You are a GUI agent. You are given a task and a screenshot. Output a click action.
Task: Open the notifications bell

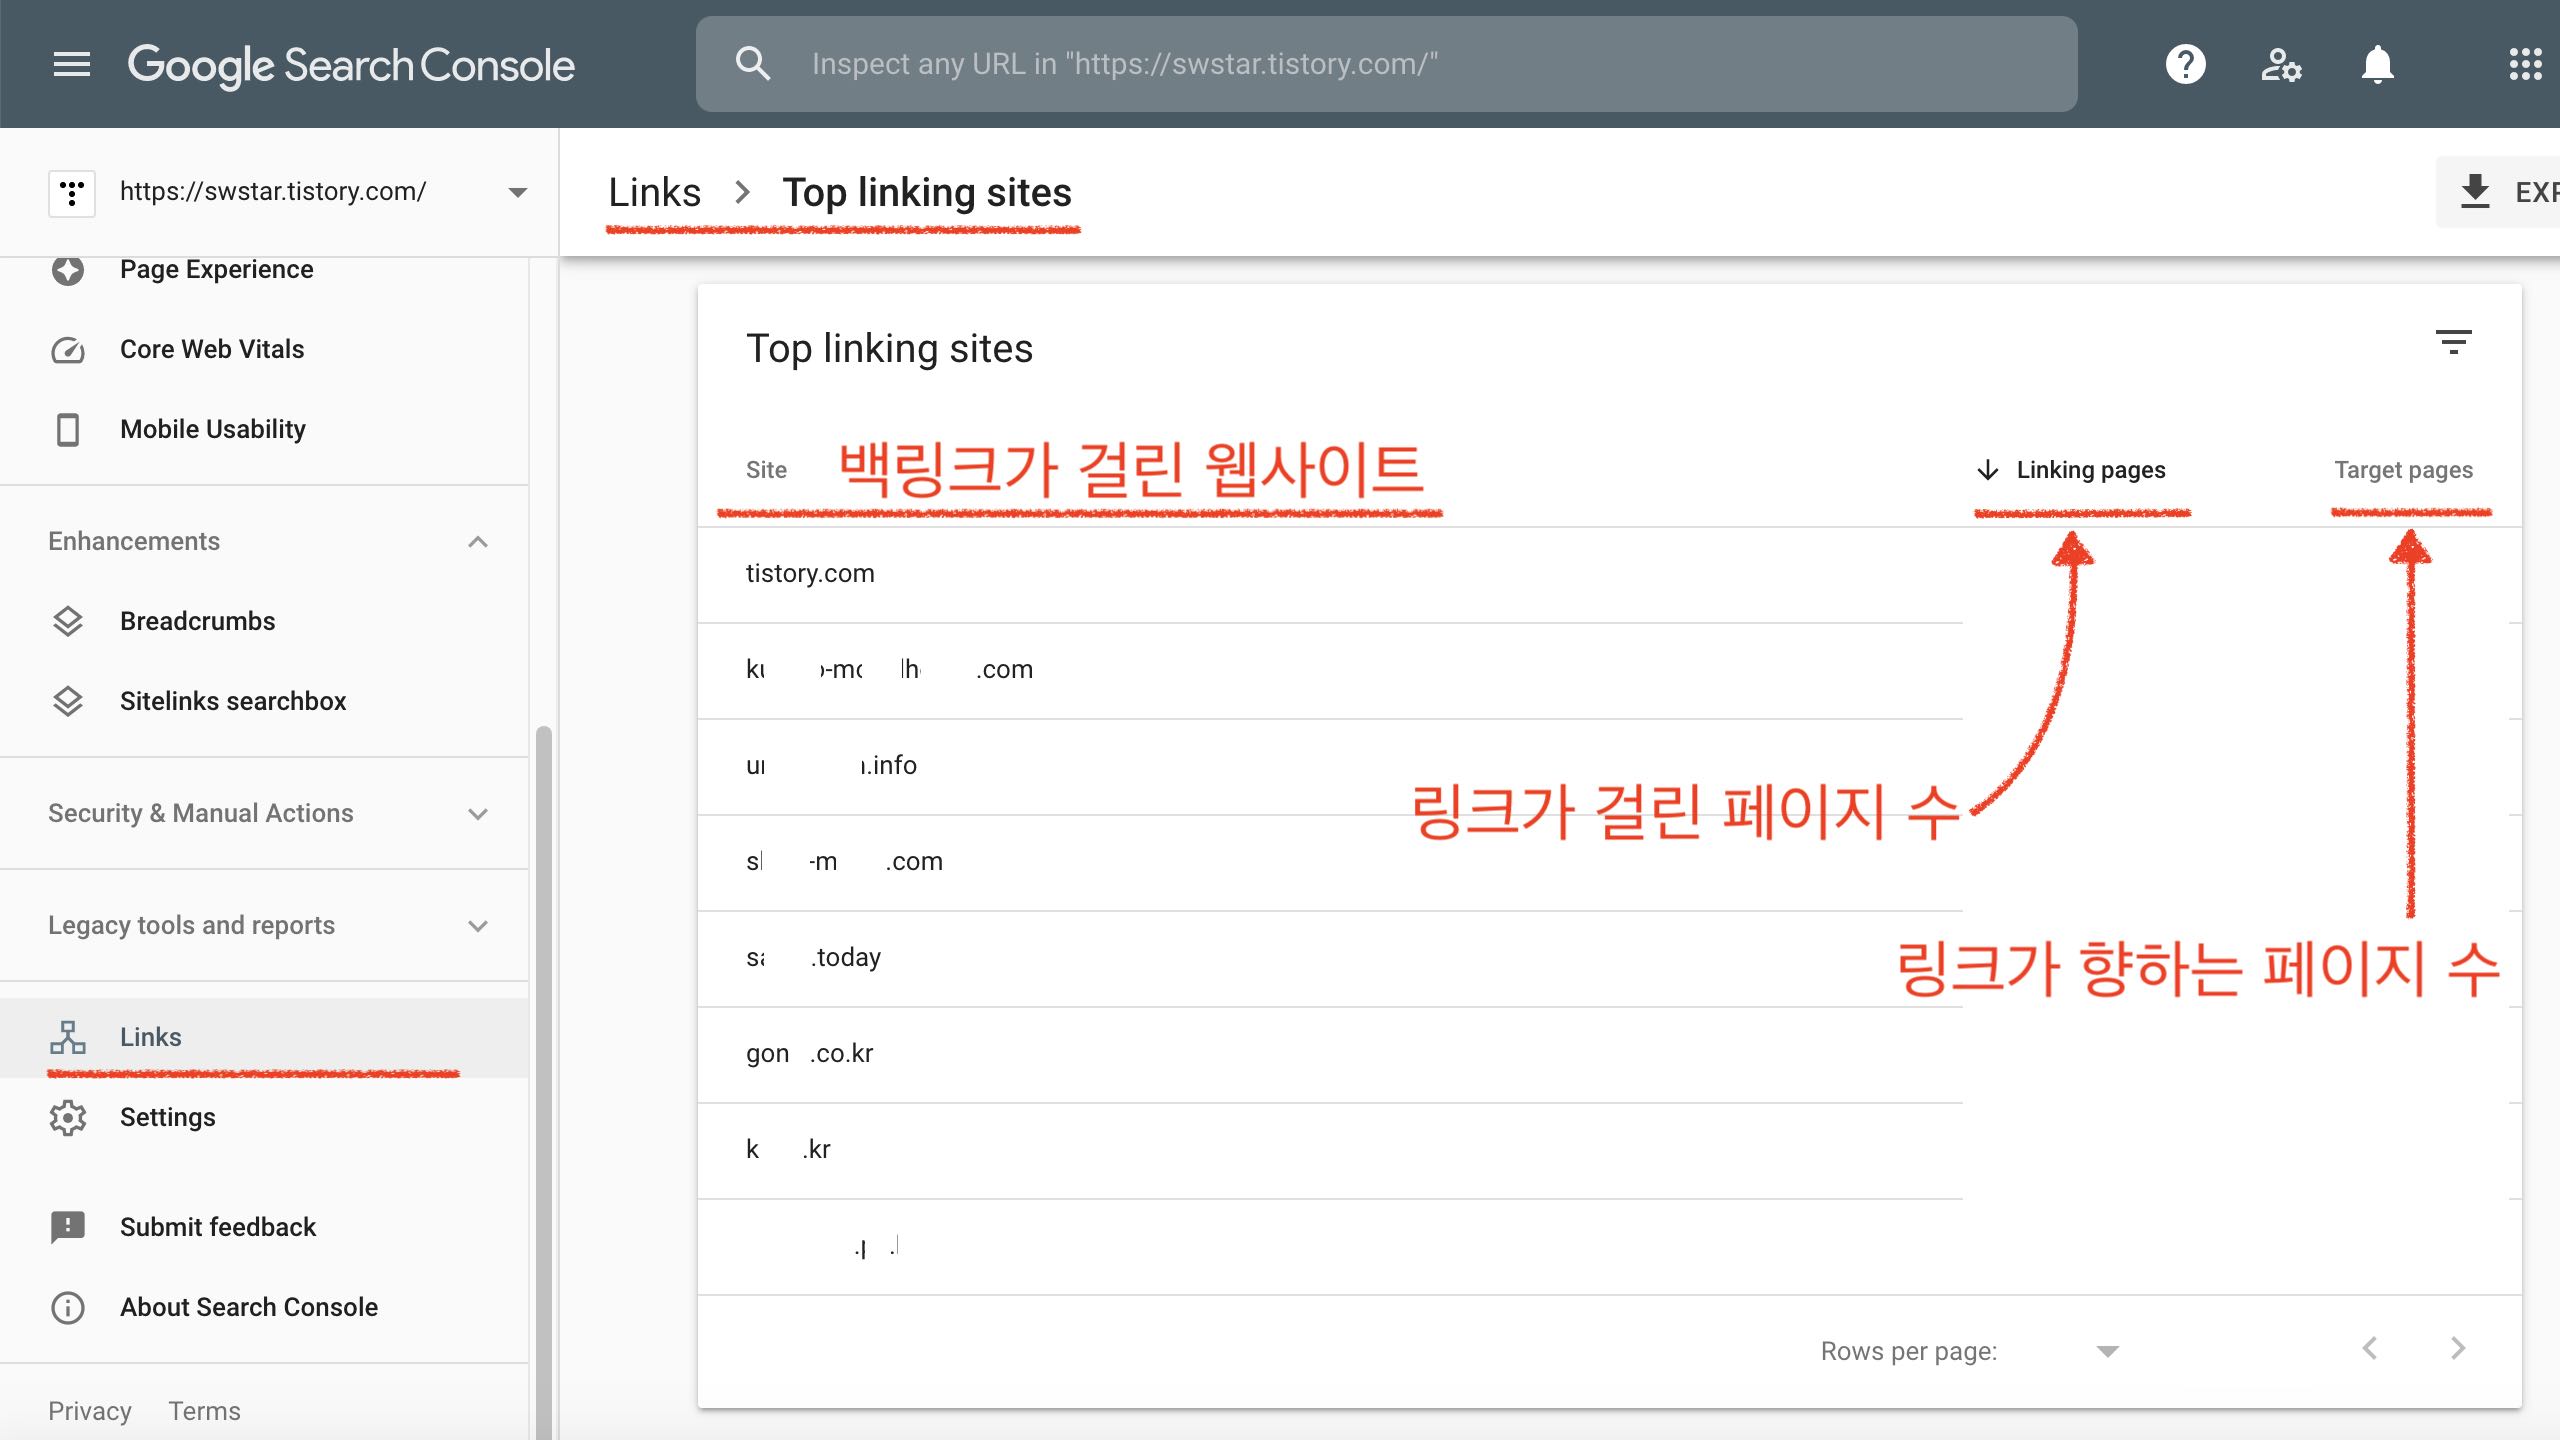coord(2377,64)
